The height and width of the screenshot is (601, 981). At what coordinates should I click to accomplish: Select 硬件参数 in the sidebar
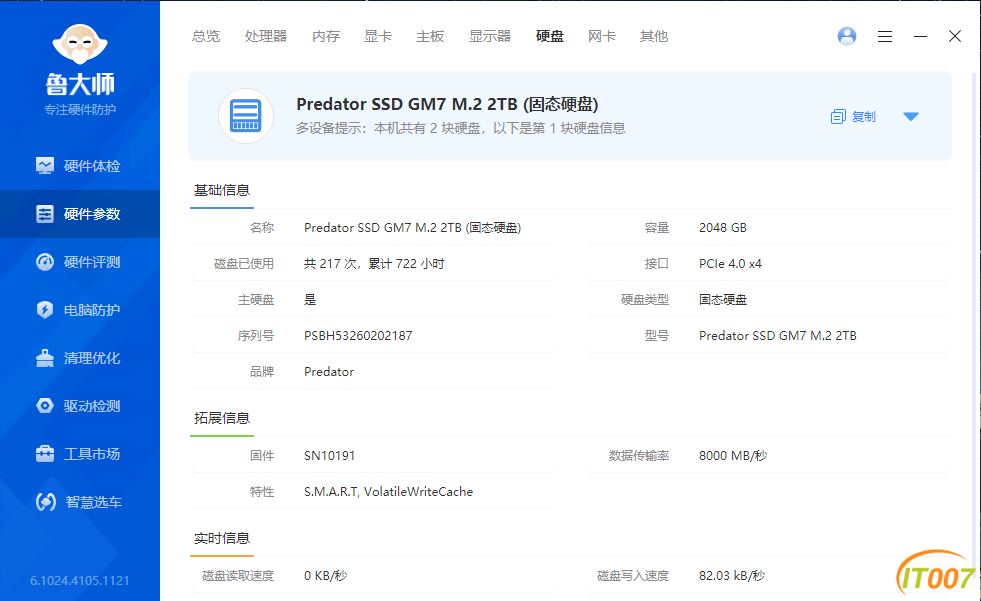(80, 214)
